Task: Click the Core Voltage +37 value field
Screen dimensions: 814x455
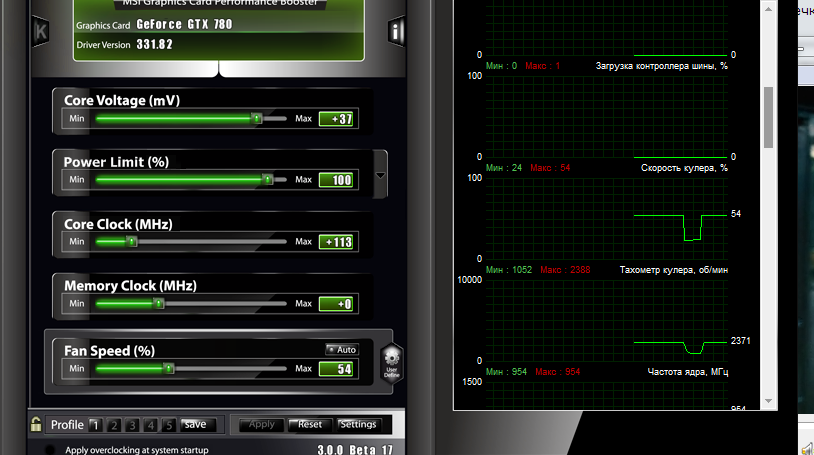Action: 337,119
